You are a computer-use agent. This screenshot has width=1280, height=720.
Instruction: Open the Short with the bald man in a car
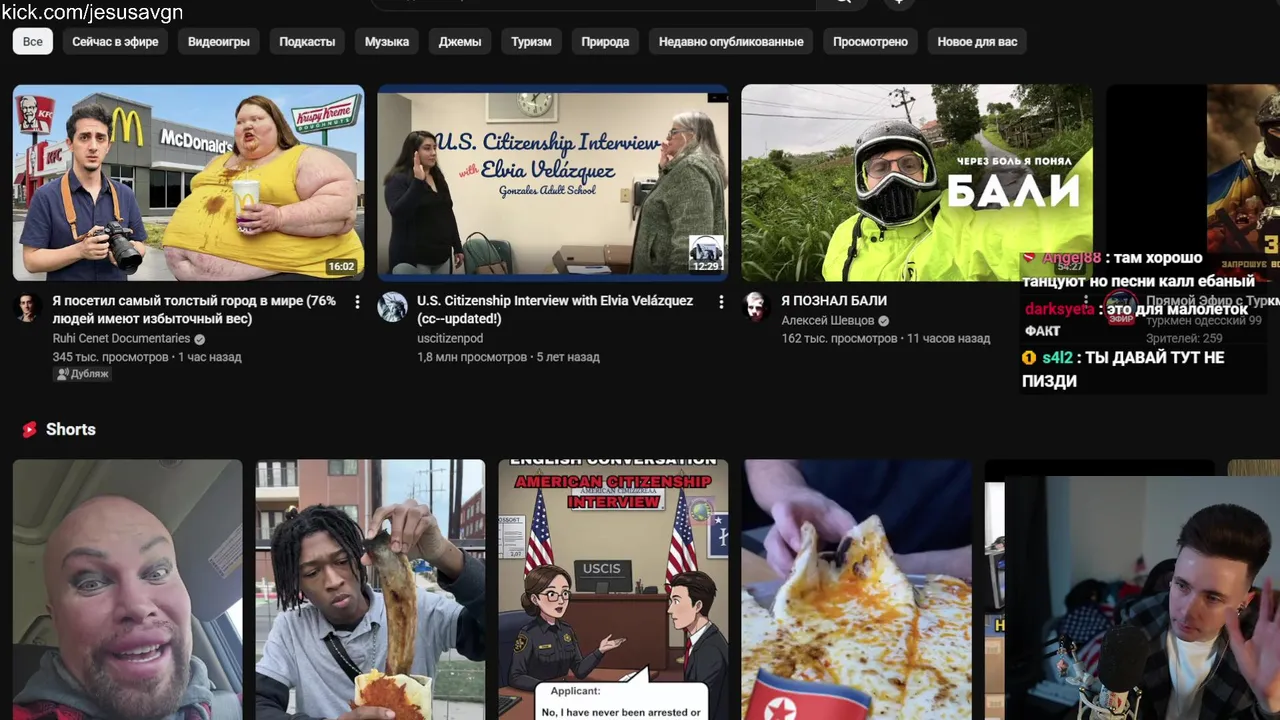coord(127,590)
